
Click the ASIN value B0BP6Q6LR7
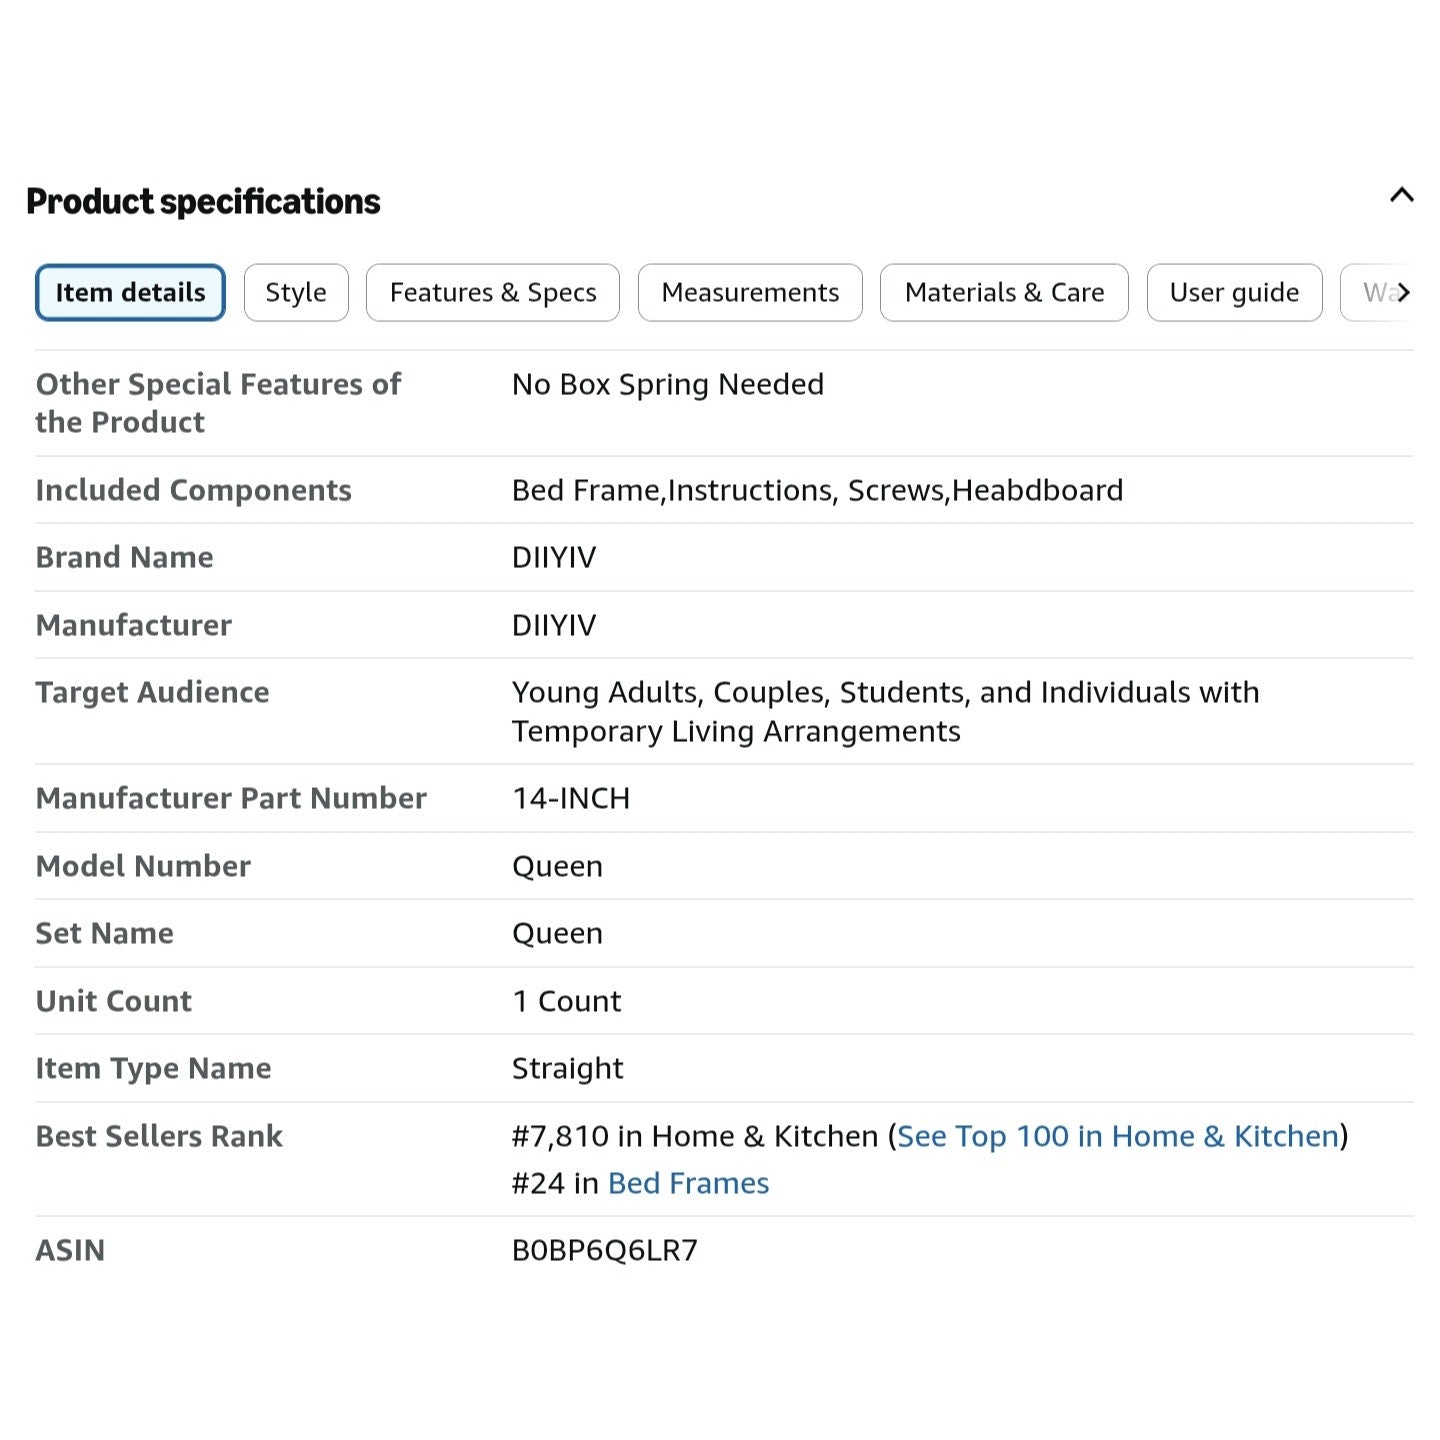[x=605, y=1250]
